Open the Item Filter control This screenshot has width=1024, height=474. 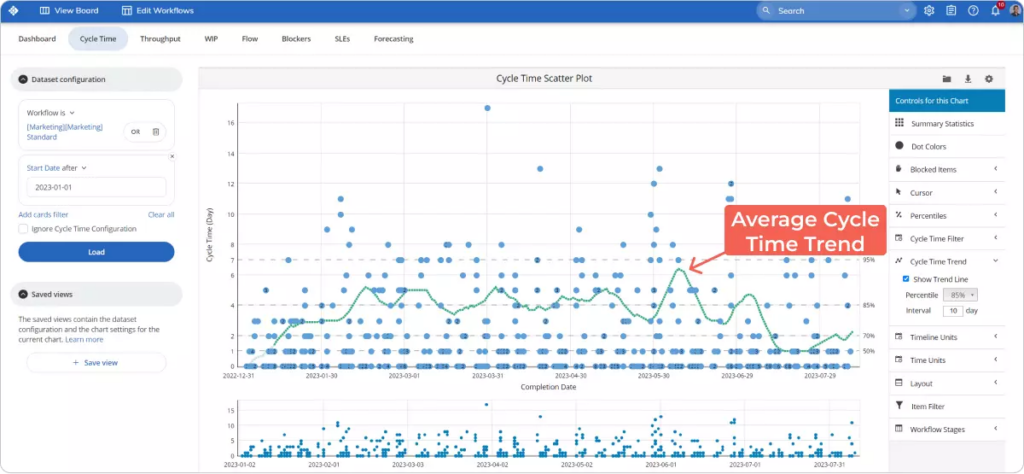coord(947,406)
